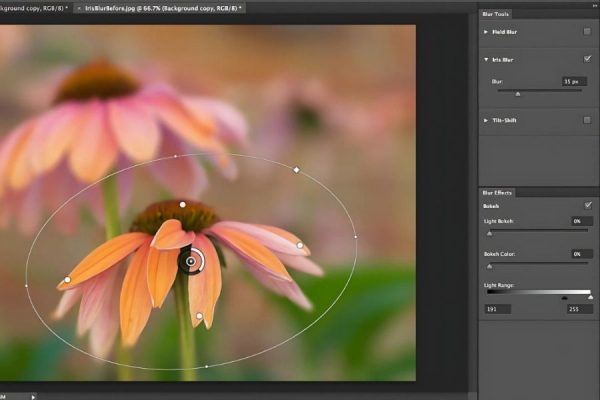This screenshot has width=600, height=400.
Task: Expand the Tilt-Shift section
Action: point(486,120)
